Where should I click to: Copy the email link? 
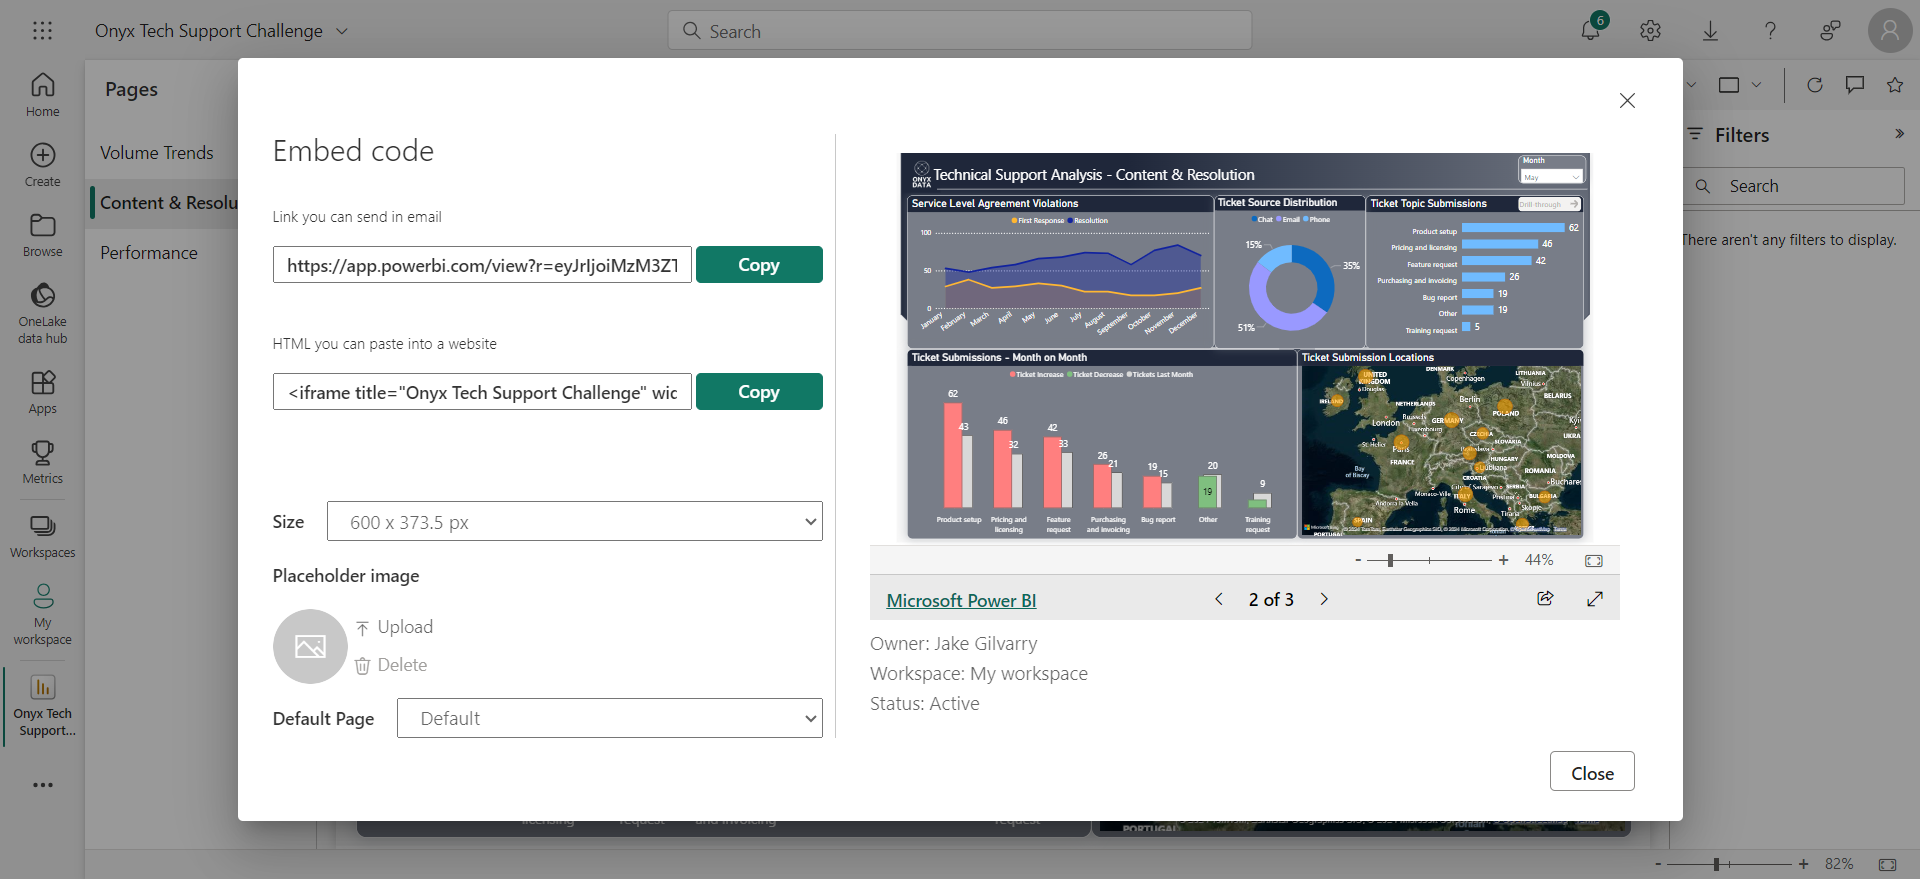pos(759,265)
